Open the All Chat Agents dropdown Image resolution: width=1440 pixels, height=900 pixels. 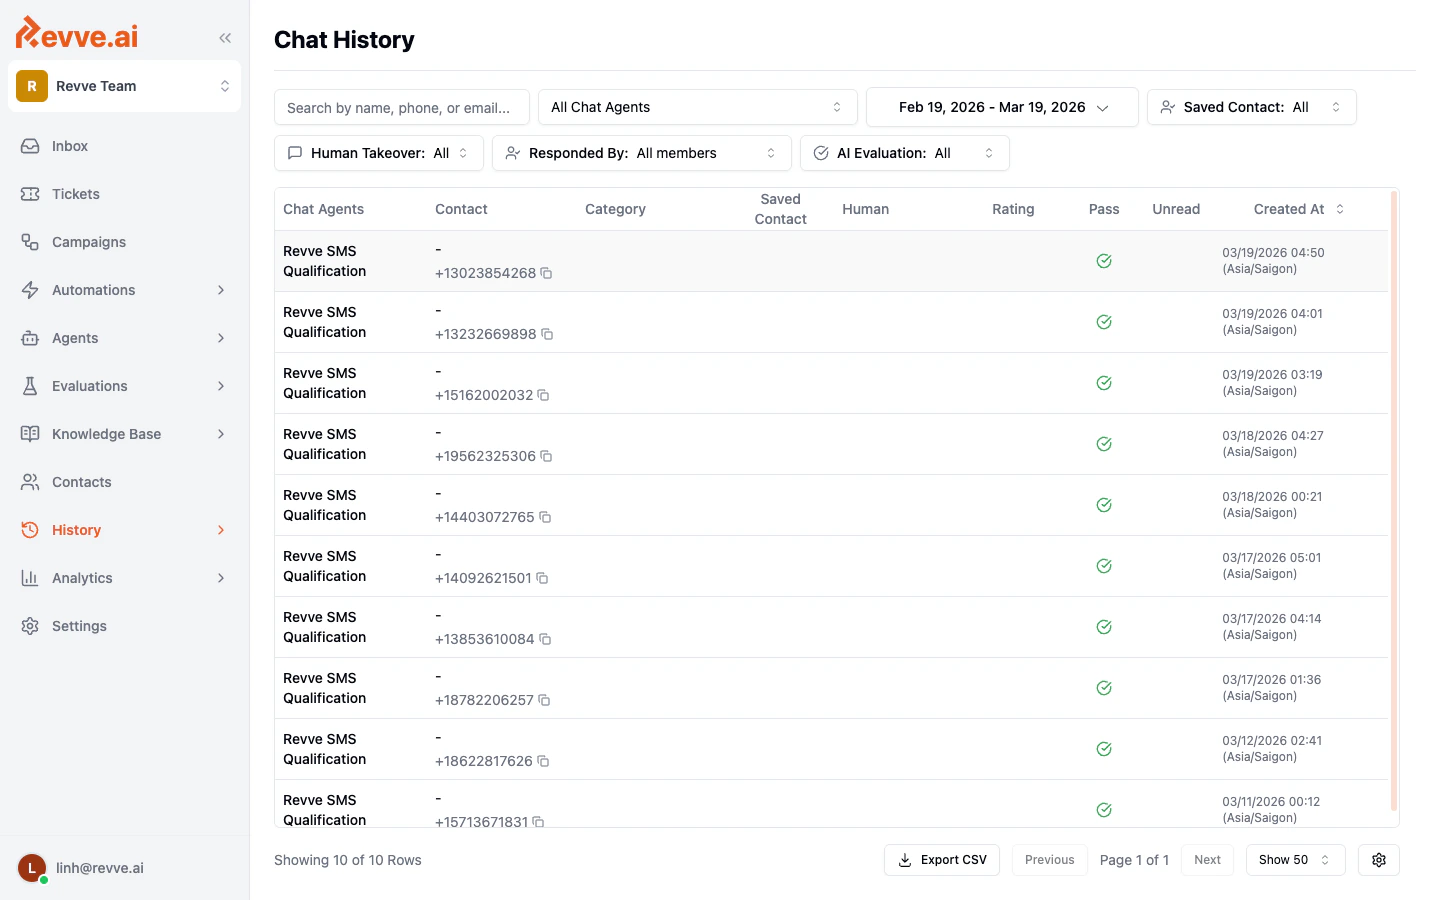point(697,106)
